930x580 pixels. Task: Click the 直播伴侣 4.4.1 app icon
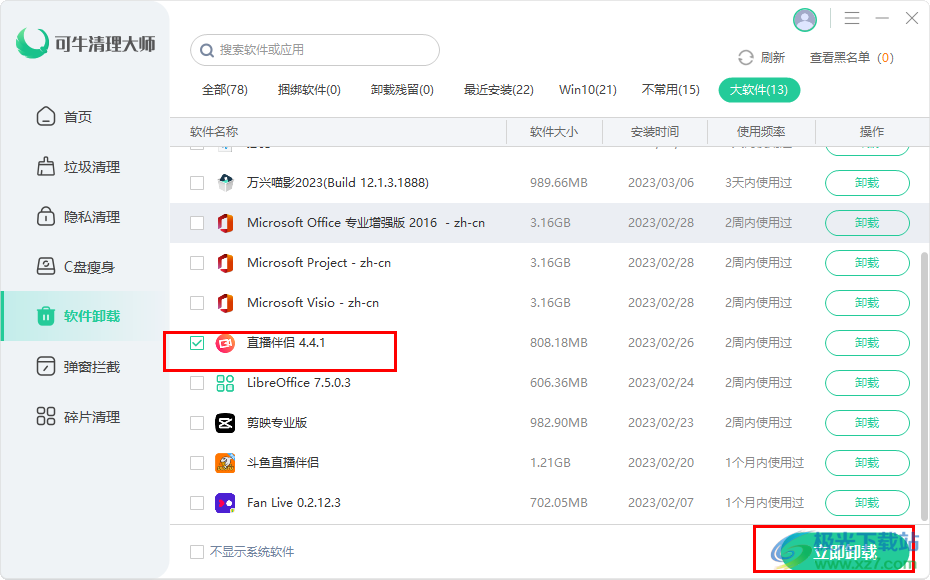pyautogui.click(x=225, y=343)
